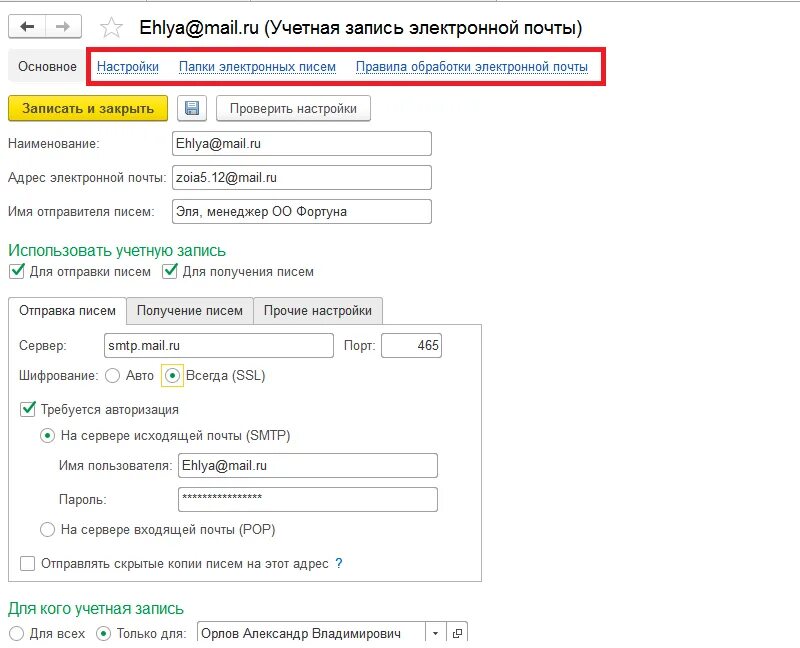Click Записать и закрыть button
The width and height of the screenshot is (800, 648).
pos(88,108)
